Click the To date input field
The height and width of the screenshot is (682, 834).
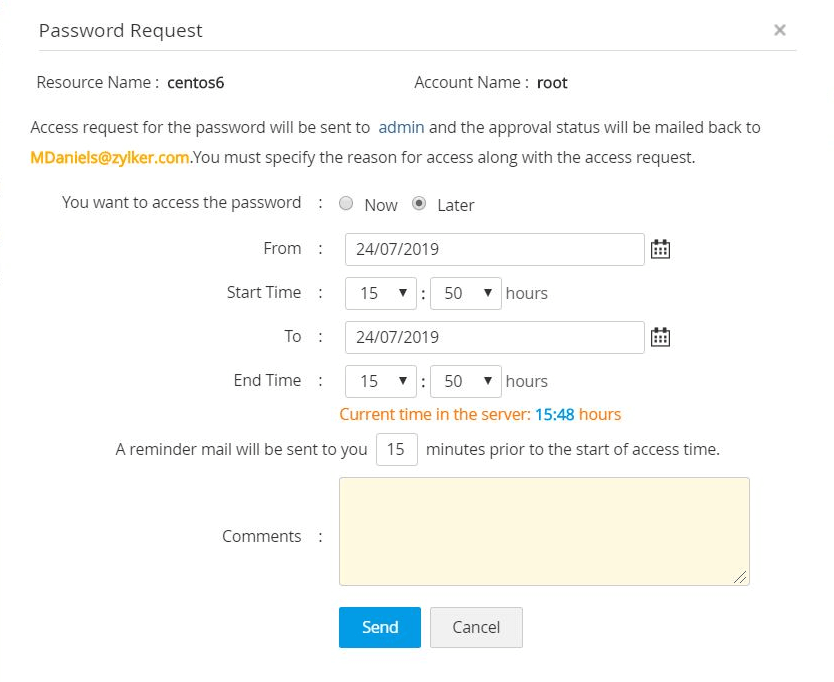click(x=494, y=337)
